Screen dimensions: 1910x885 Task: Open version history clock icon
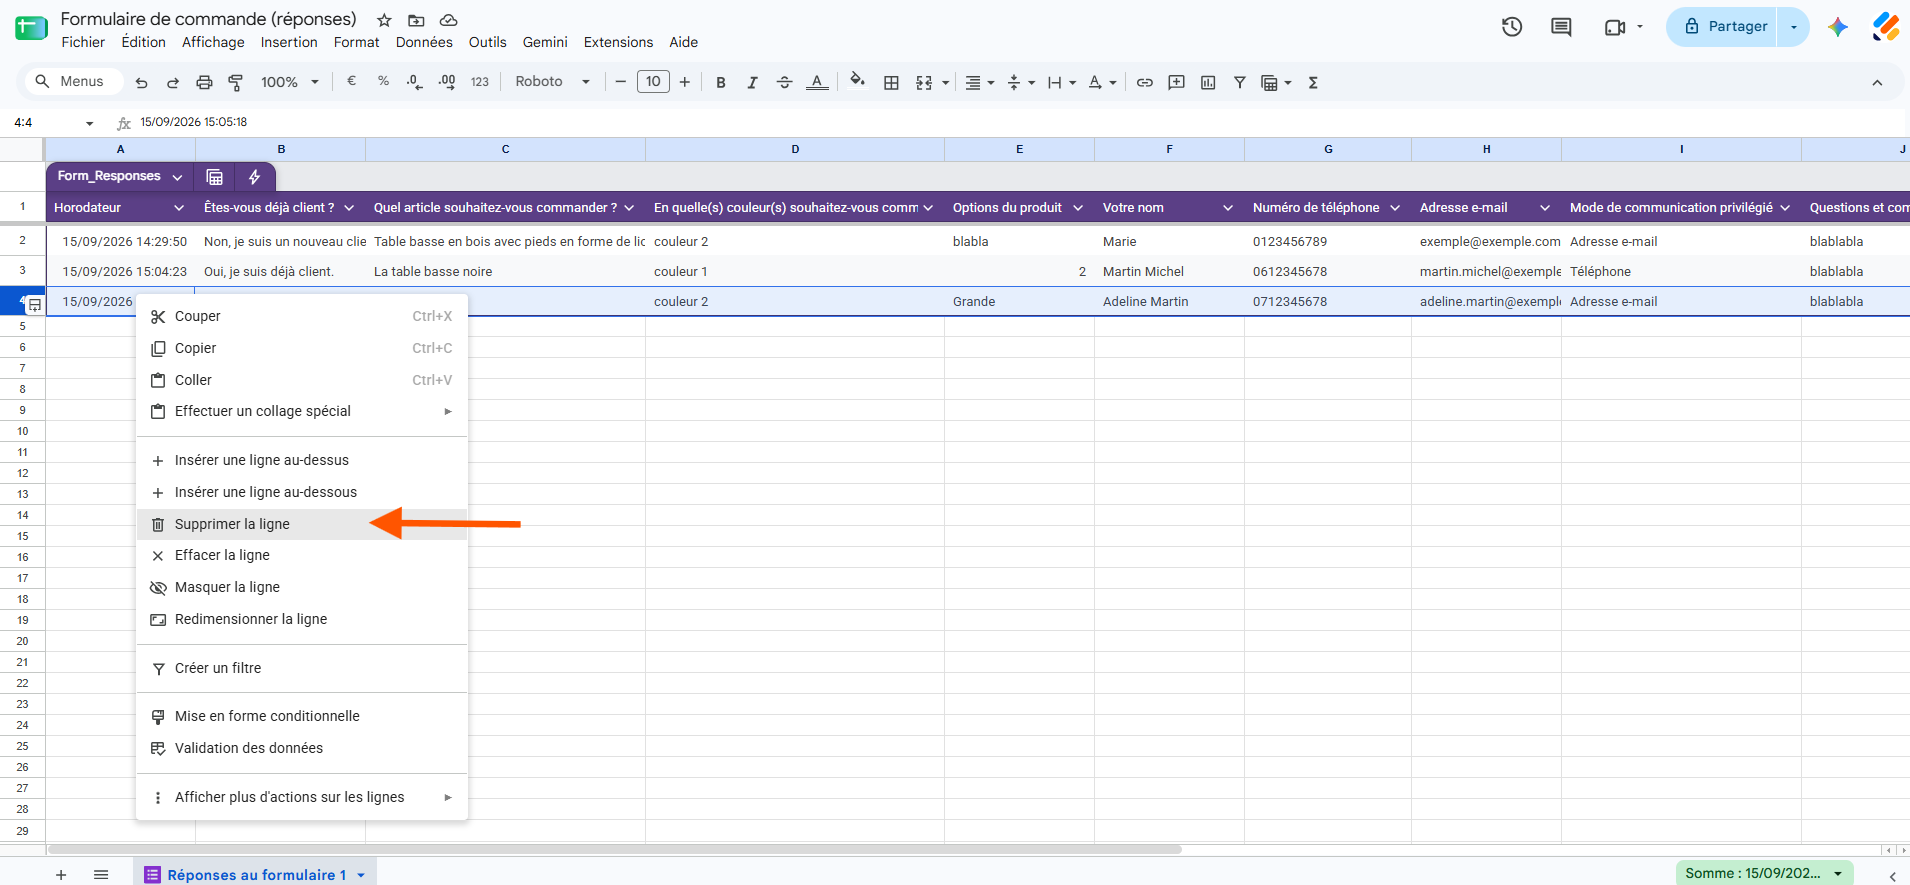pos(1512,27)
